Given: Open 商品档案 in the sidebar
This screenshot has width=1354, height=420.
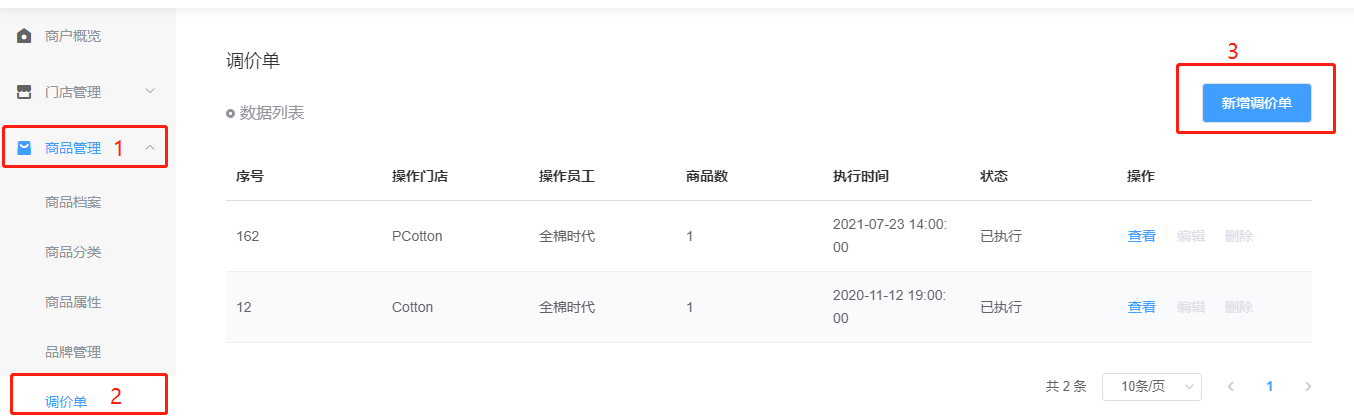Looking at the screenshot, I should (x=73, y=202).
